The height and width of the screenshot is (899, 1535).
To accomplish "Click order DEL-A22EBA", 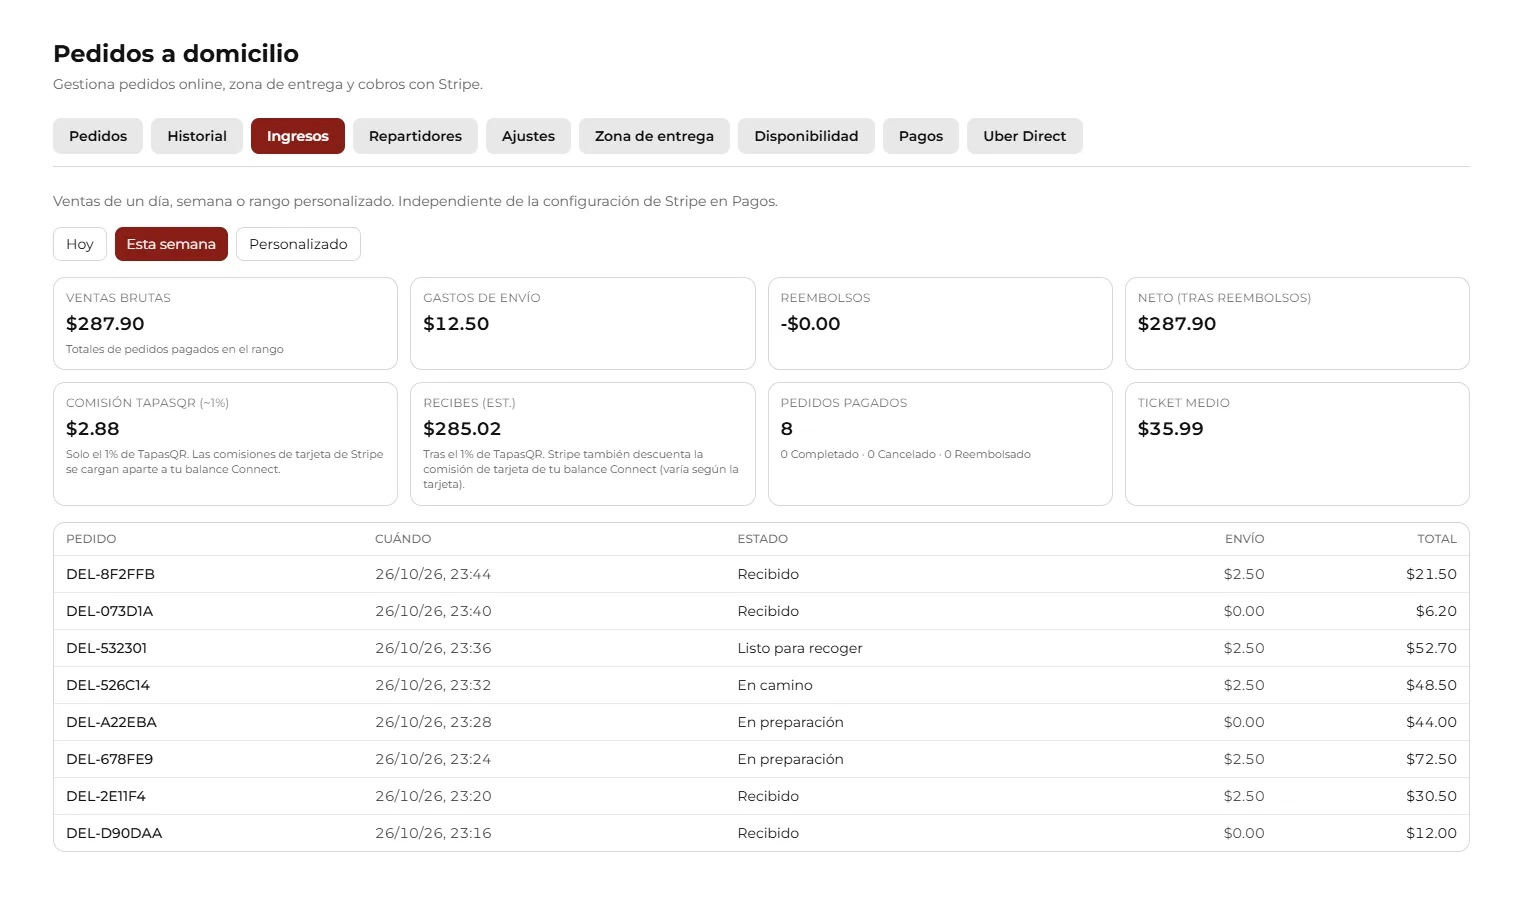I will click(111, 722).
